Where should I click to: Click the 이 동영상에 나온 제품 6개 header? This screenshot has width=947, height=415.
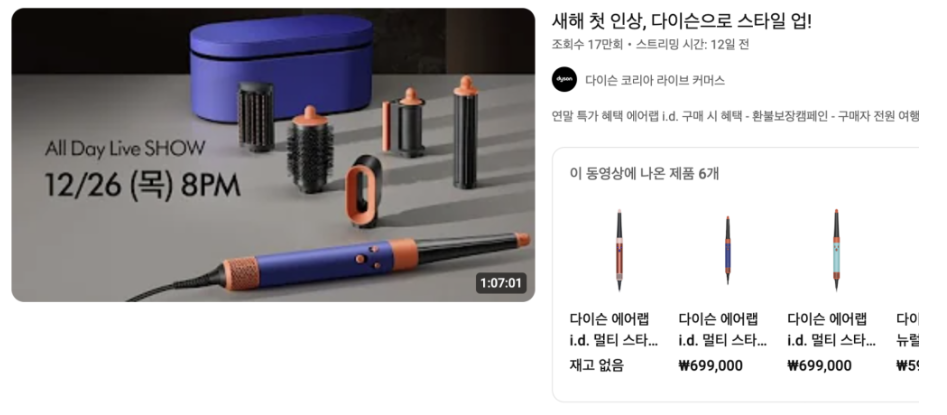[644, 174]
